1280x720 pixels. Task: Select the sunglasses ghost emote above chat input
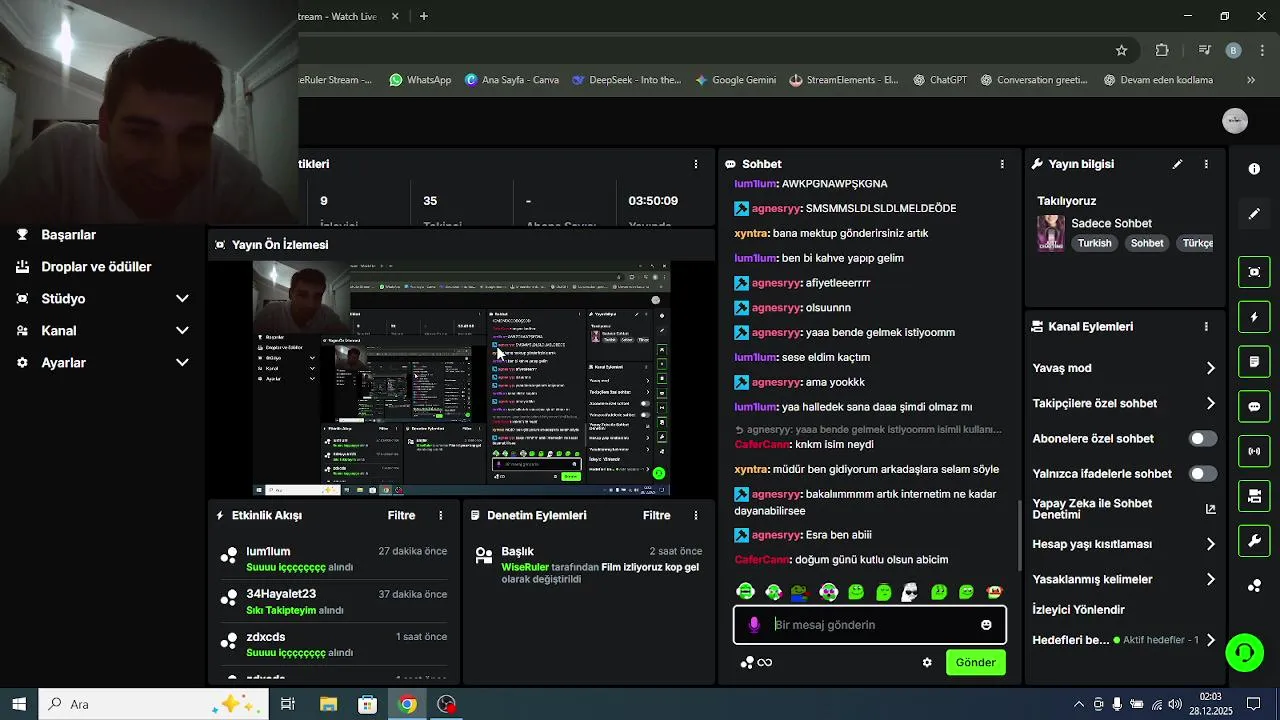tap(909, 592)
